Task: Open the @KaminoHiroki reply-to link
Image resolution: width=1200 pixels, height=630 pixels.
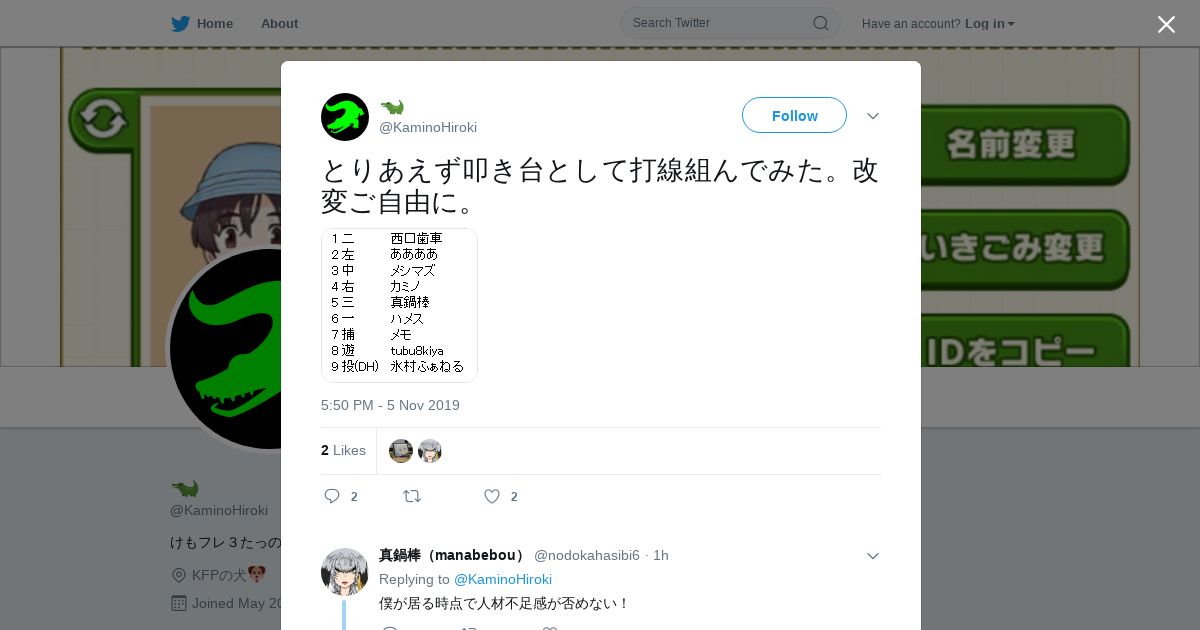Action: pyautogui.click(x=503, y=579)
